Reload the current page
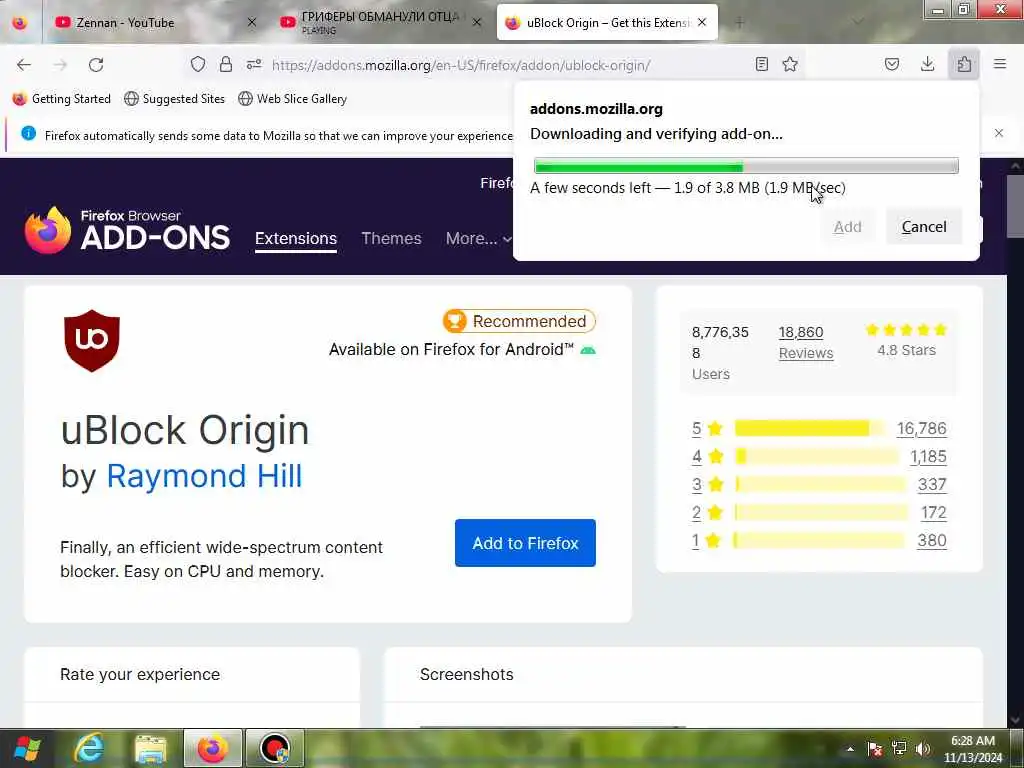Image resolution: width=1024 pixels, height=768 pixels. point(96,65)
